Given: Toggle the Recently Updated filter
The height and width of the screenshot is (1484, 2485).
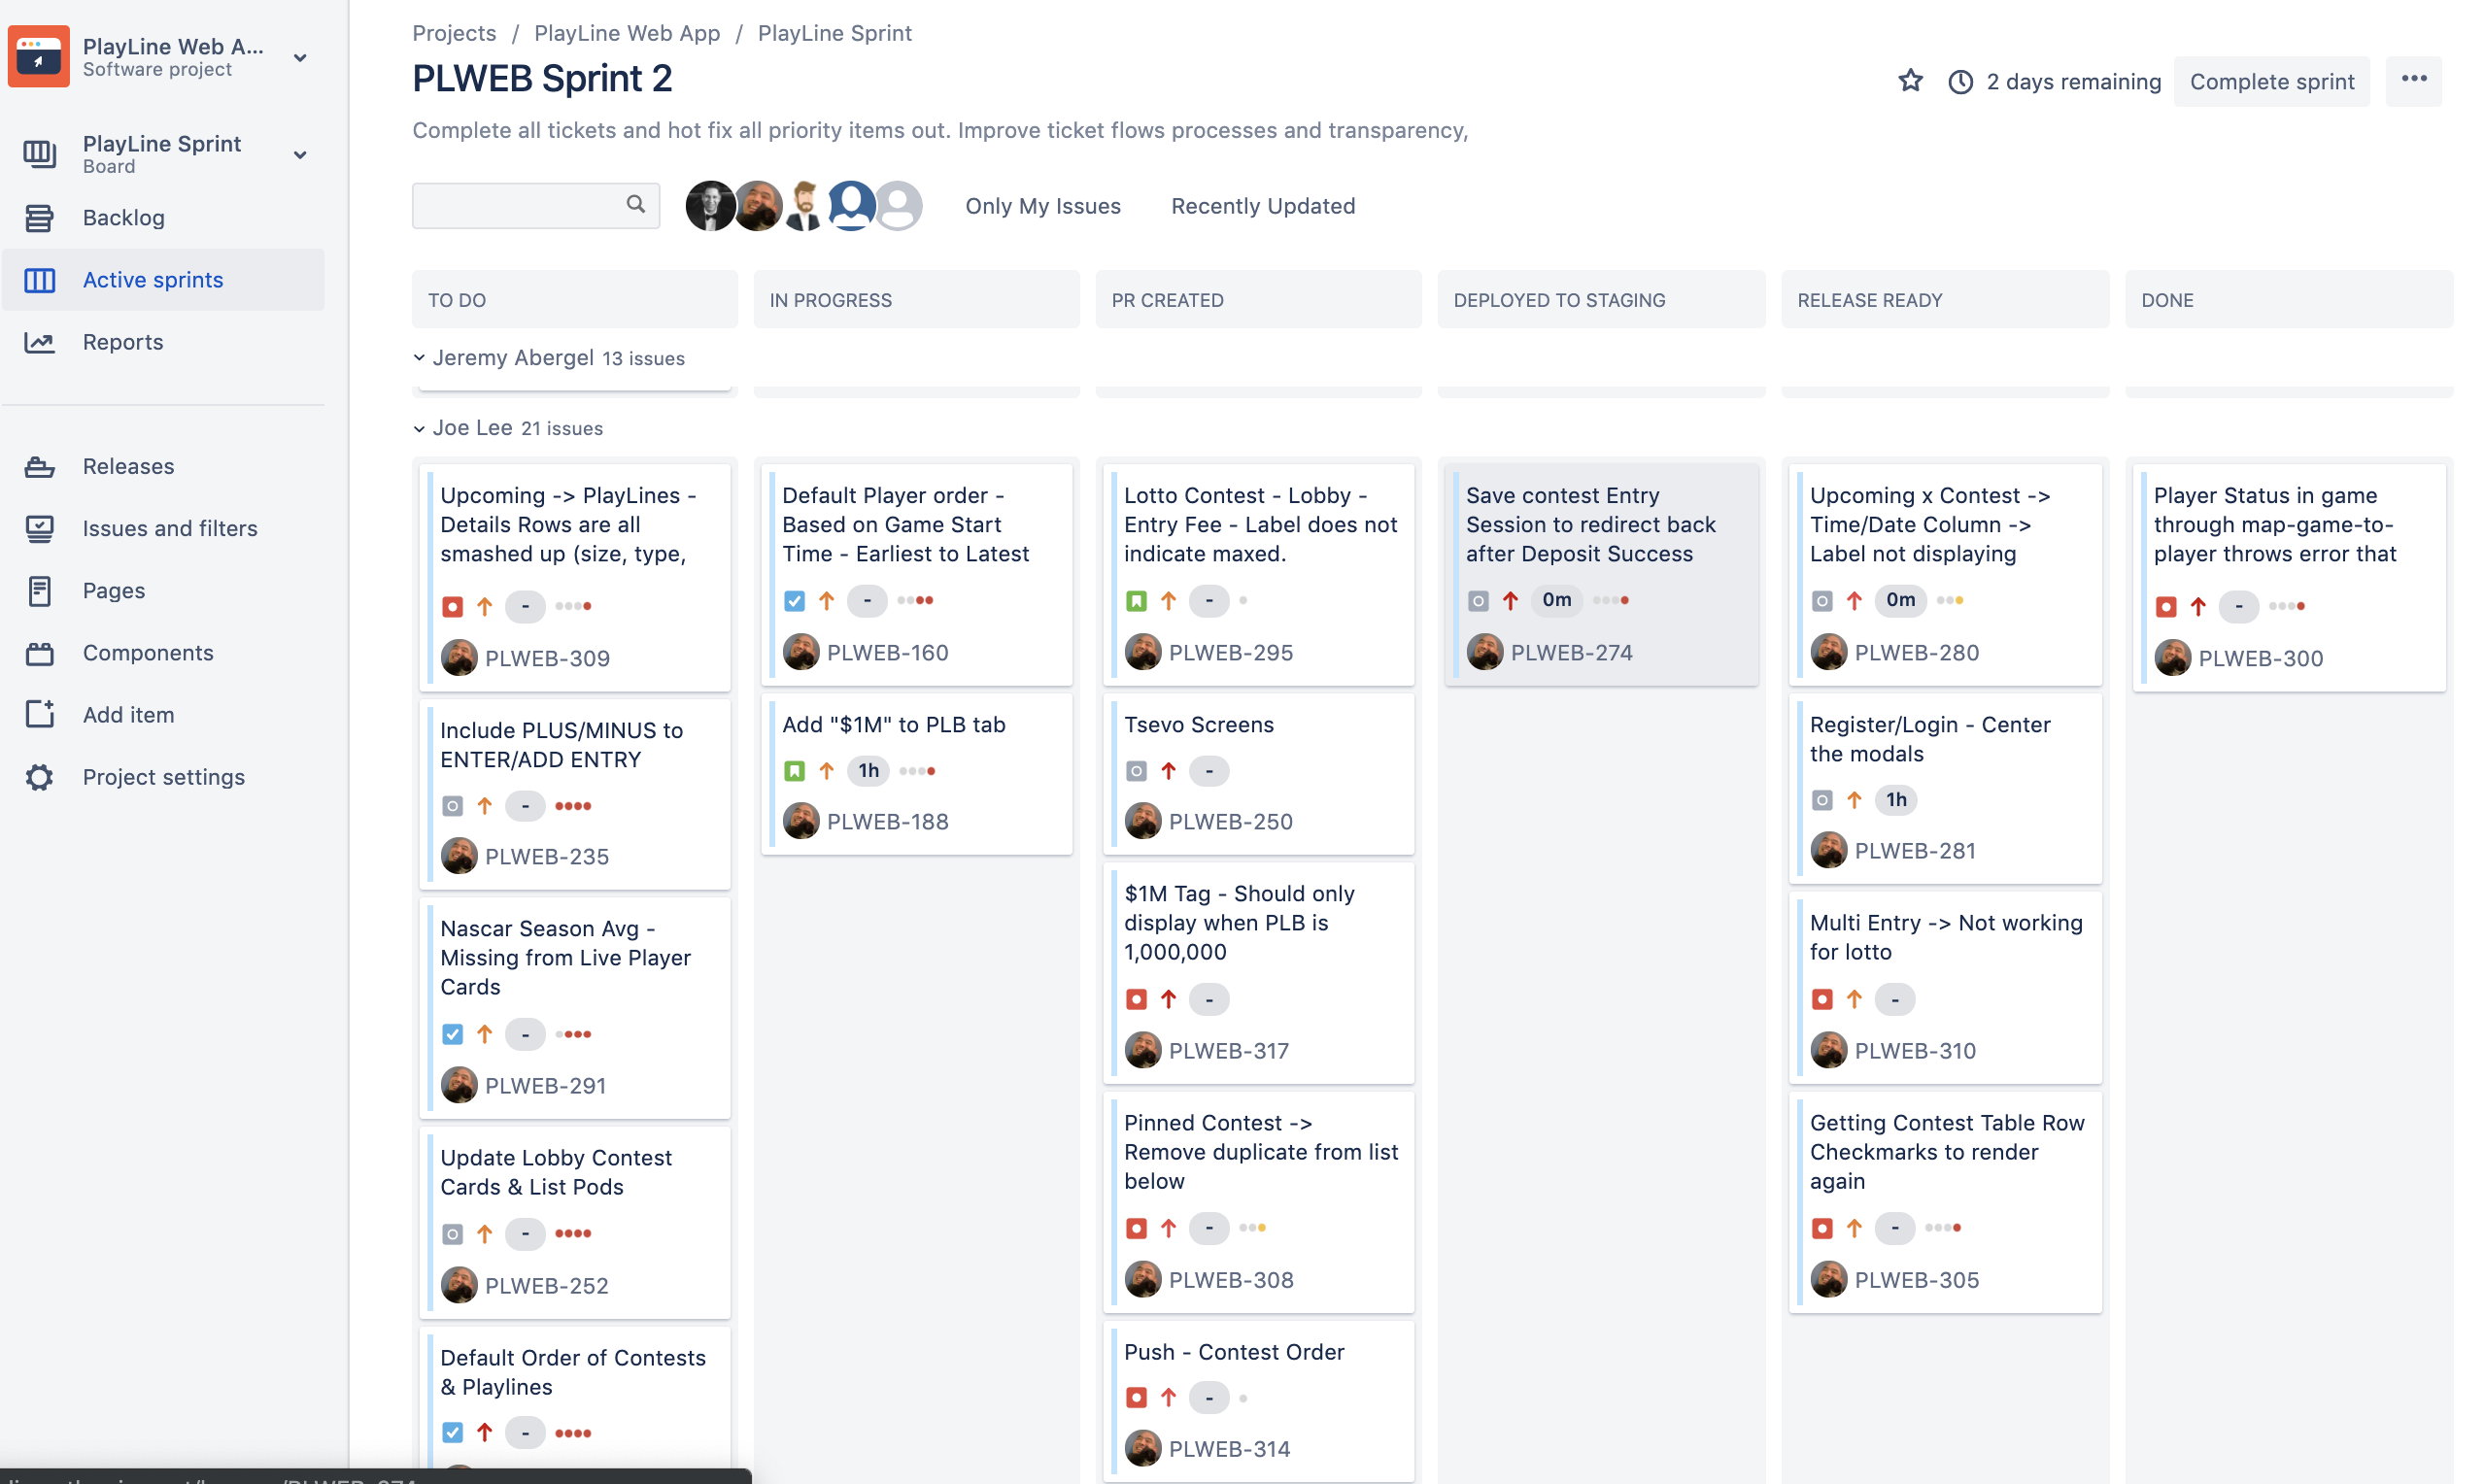Looking at the screenshot, I should 1262,206.
